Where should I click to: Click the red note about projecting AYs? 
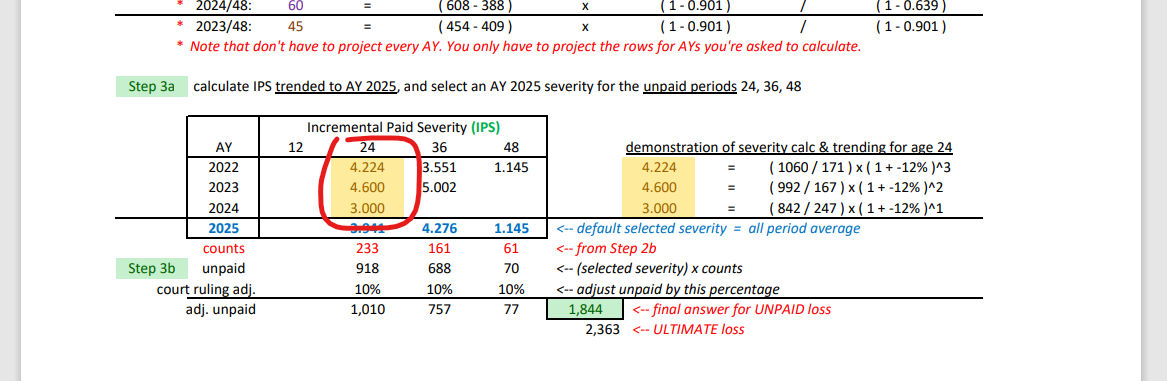click(525, 46)
